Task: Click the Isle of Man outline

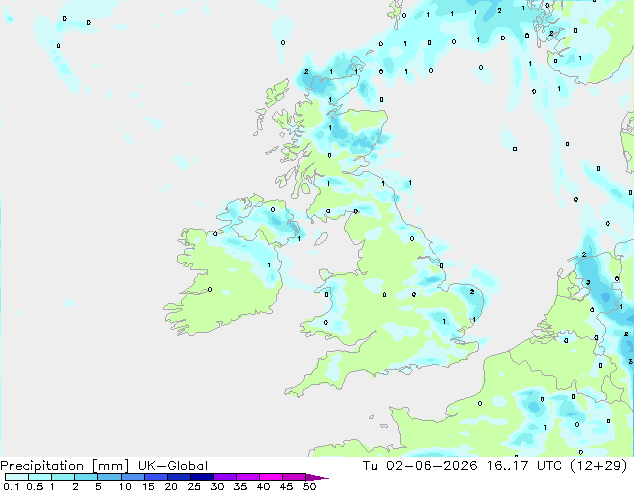Action: point(321,239)
